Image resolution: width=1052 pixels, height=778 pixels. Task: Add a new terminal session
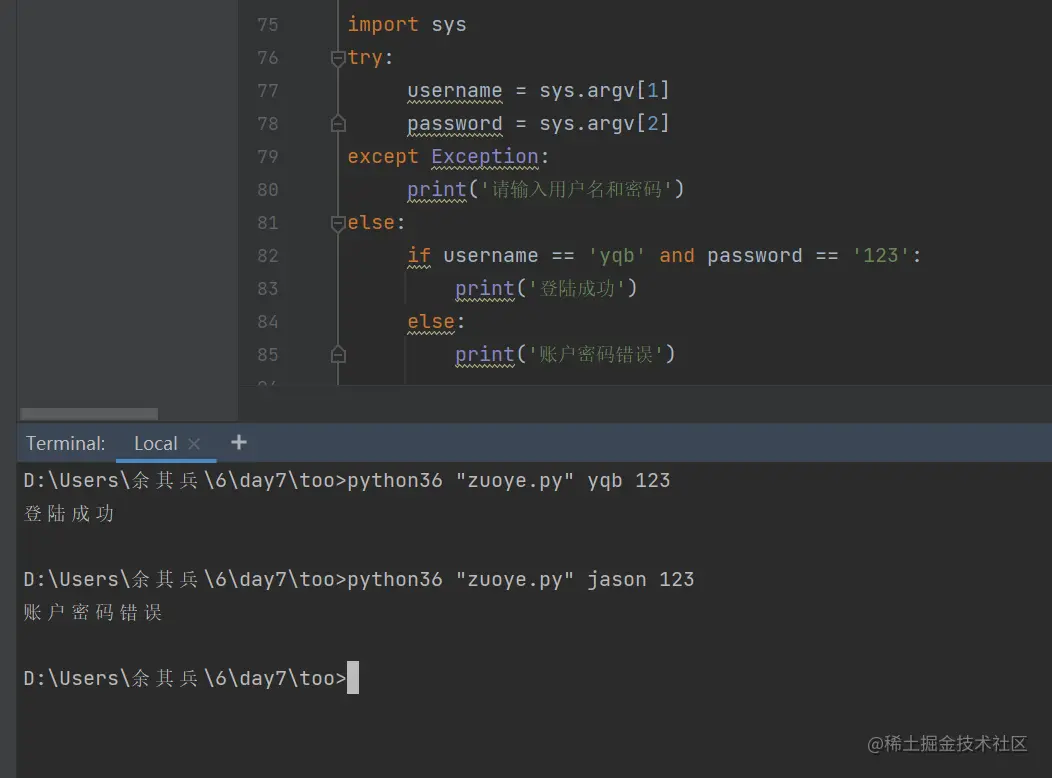(x=239, y=443)
